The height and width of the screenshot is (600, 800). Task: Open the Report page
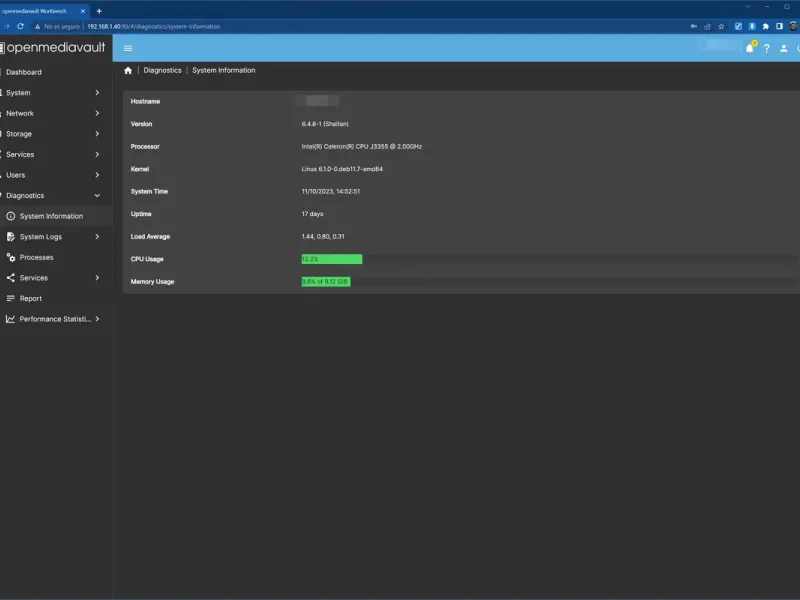[56, 298]
